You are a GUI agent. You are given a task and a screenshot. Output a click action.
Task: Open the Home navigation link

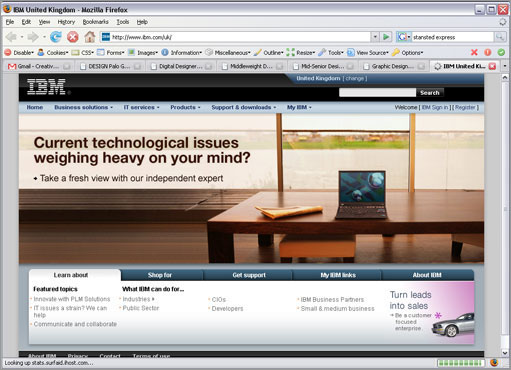35,107
